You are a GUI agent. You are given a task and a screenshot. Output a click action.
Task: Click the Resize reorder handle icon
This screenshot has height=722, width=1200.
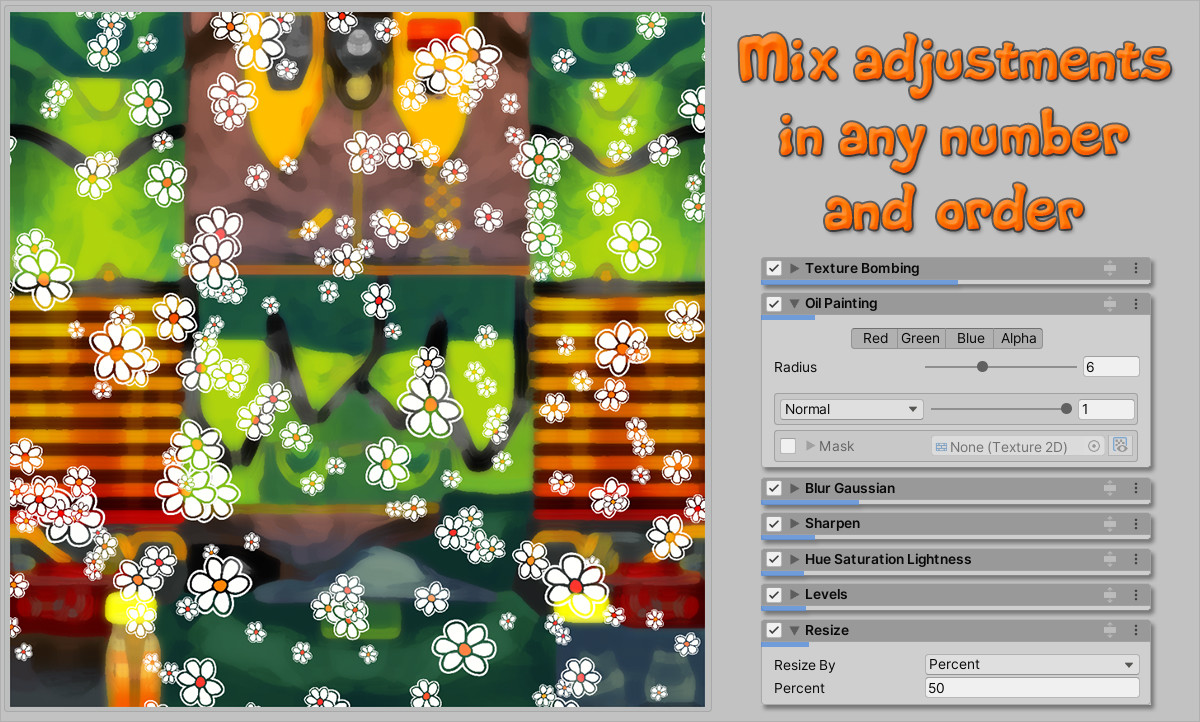tap(1110, 631)
